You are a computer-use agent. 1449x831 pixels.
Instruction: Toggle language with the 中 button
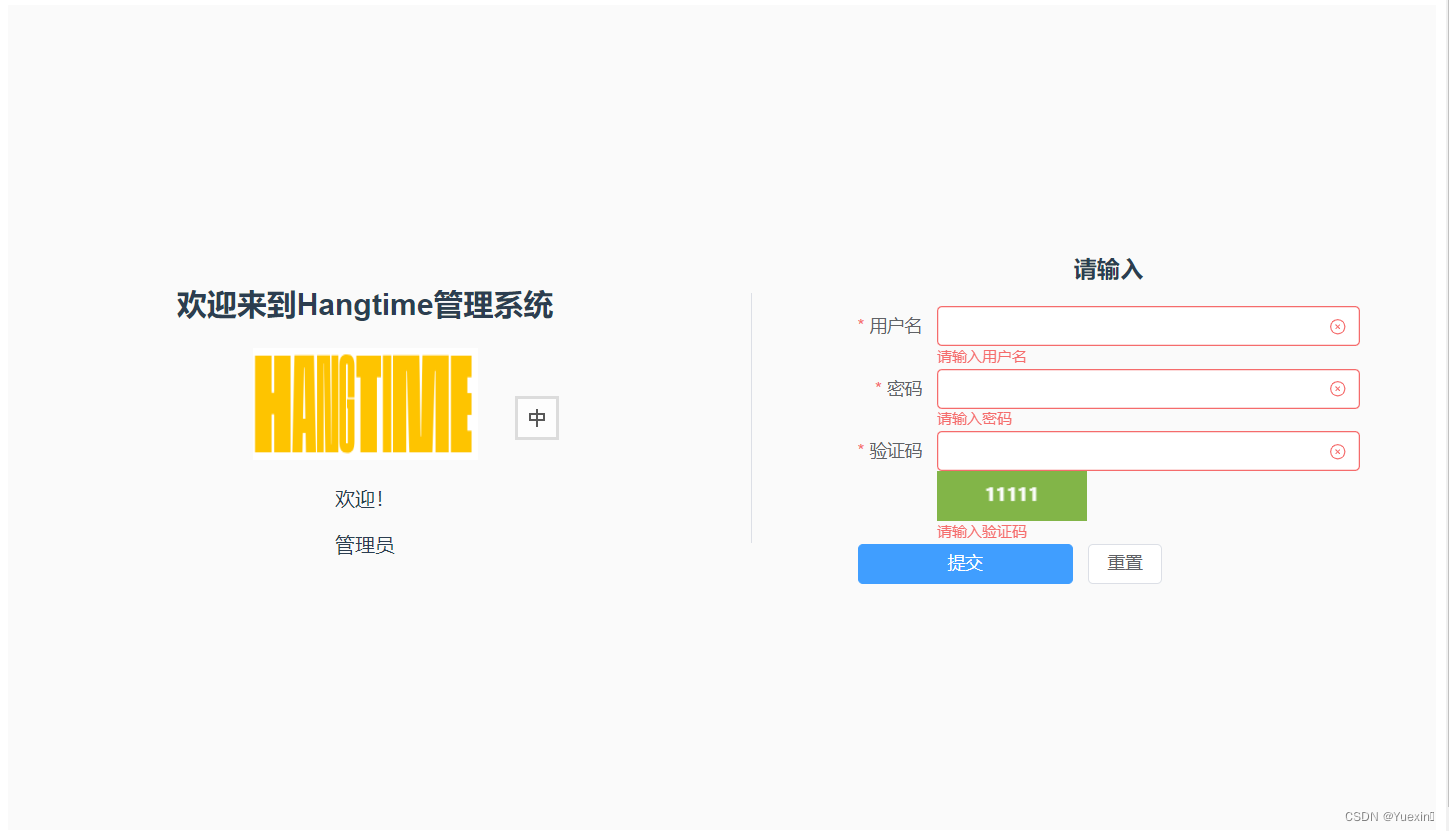point(537,418)
